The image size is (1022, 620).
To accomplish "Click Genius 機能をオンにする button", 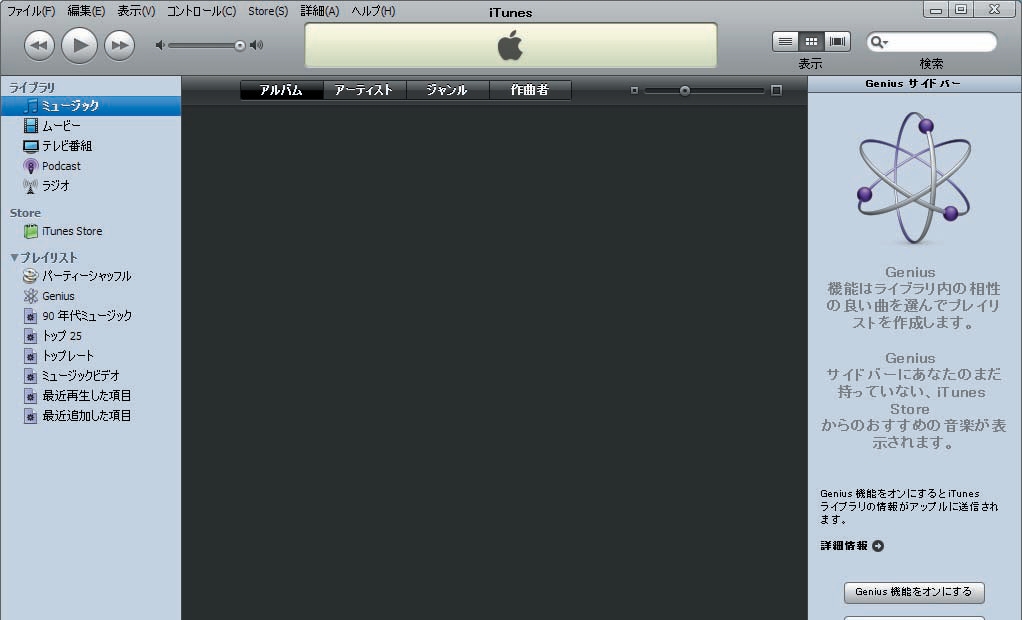I will point(914,592).
